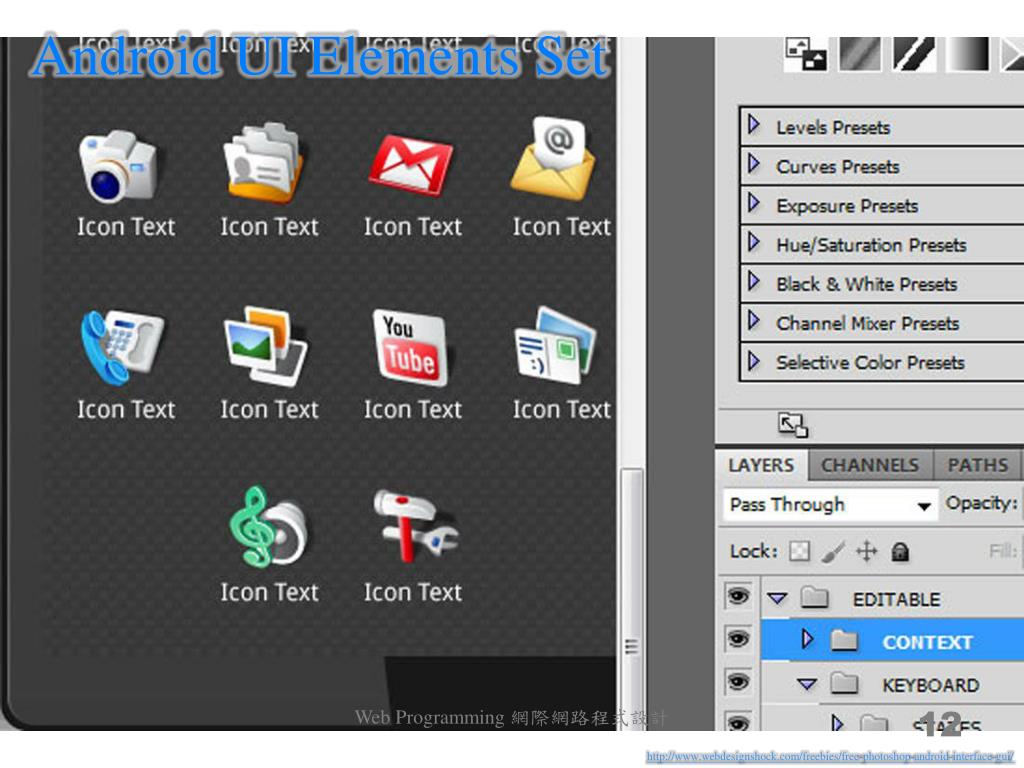Click the Icon Text label under YouTube
The image size is (1024, 768).
coord(413,410)
